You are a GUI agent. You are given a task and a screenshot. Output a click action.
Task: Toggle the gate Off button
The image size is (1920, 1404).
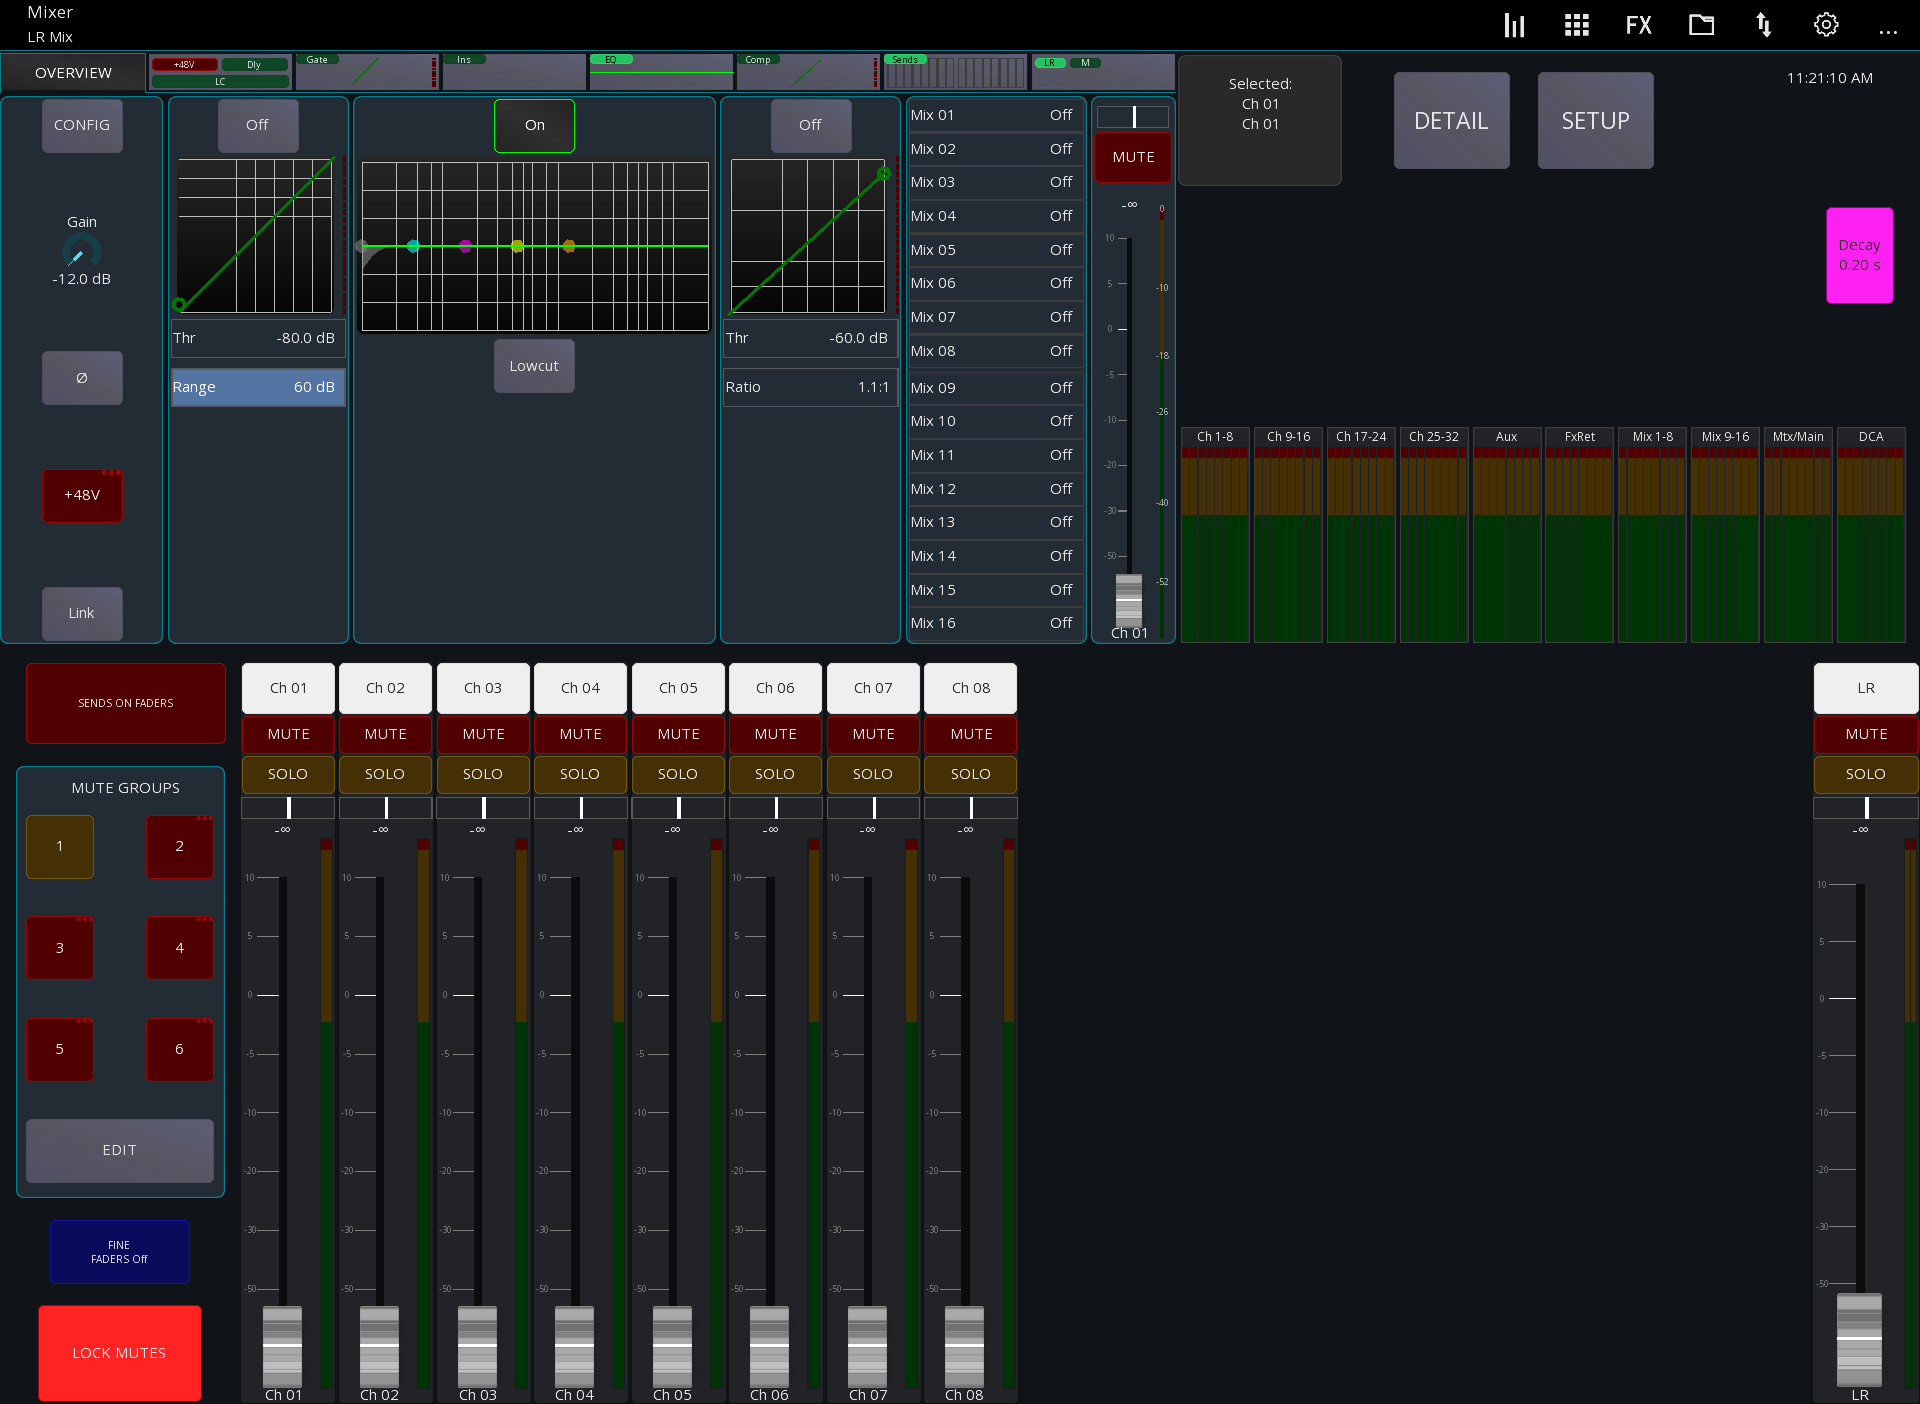point(257,125)
